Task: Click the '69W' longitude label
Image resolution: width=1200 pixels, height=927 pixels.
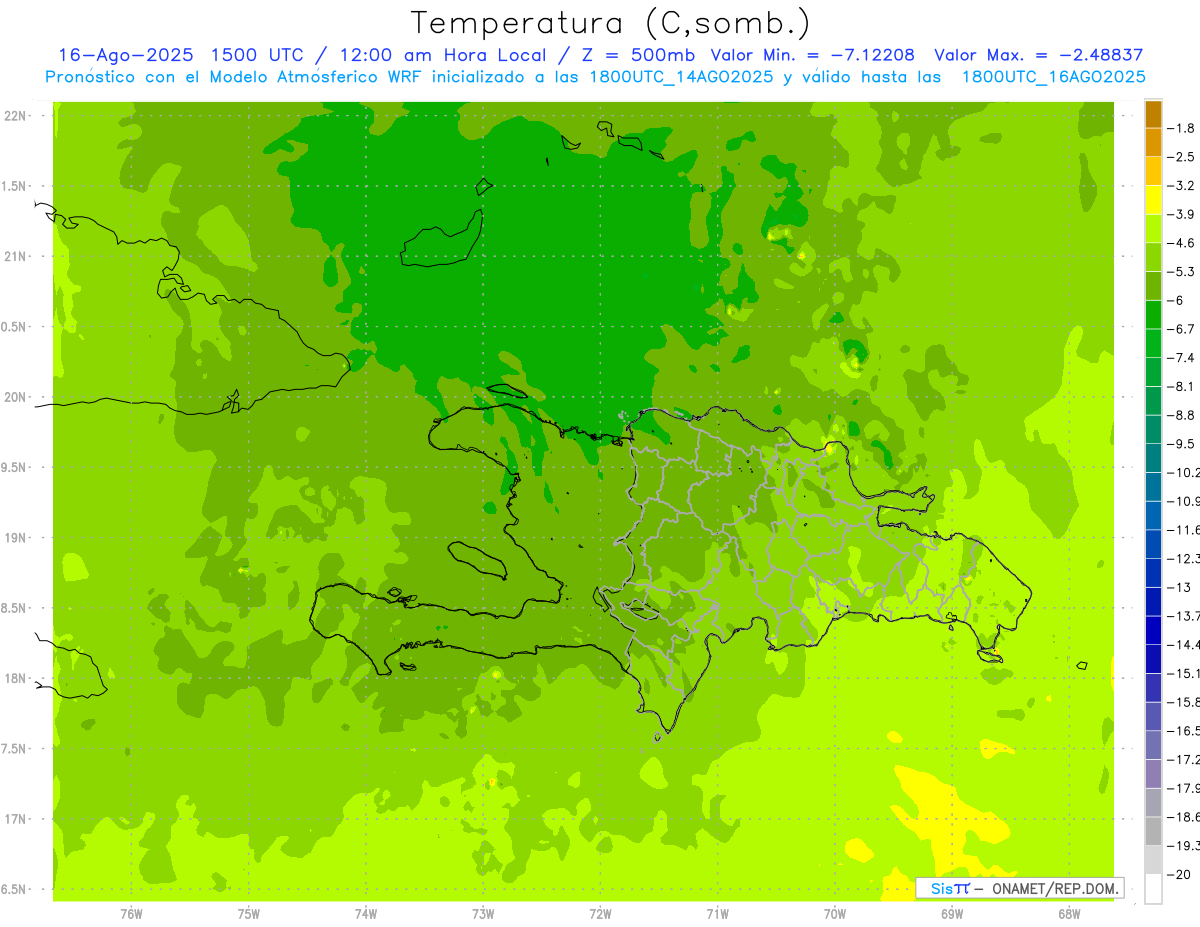Action: coord(951,914)
